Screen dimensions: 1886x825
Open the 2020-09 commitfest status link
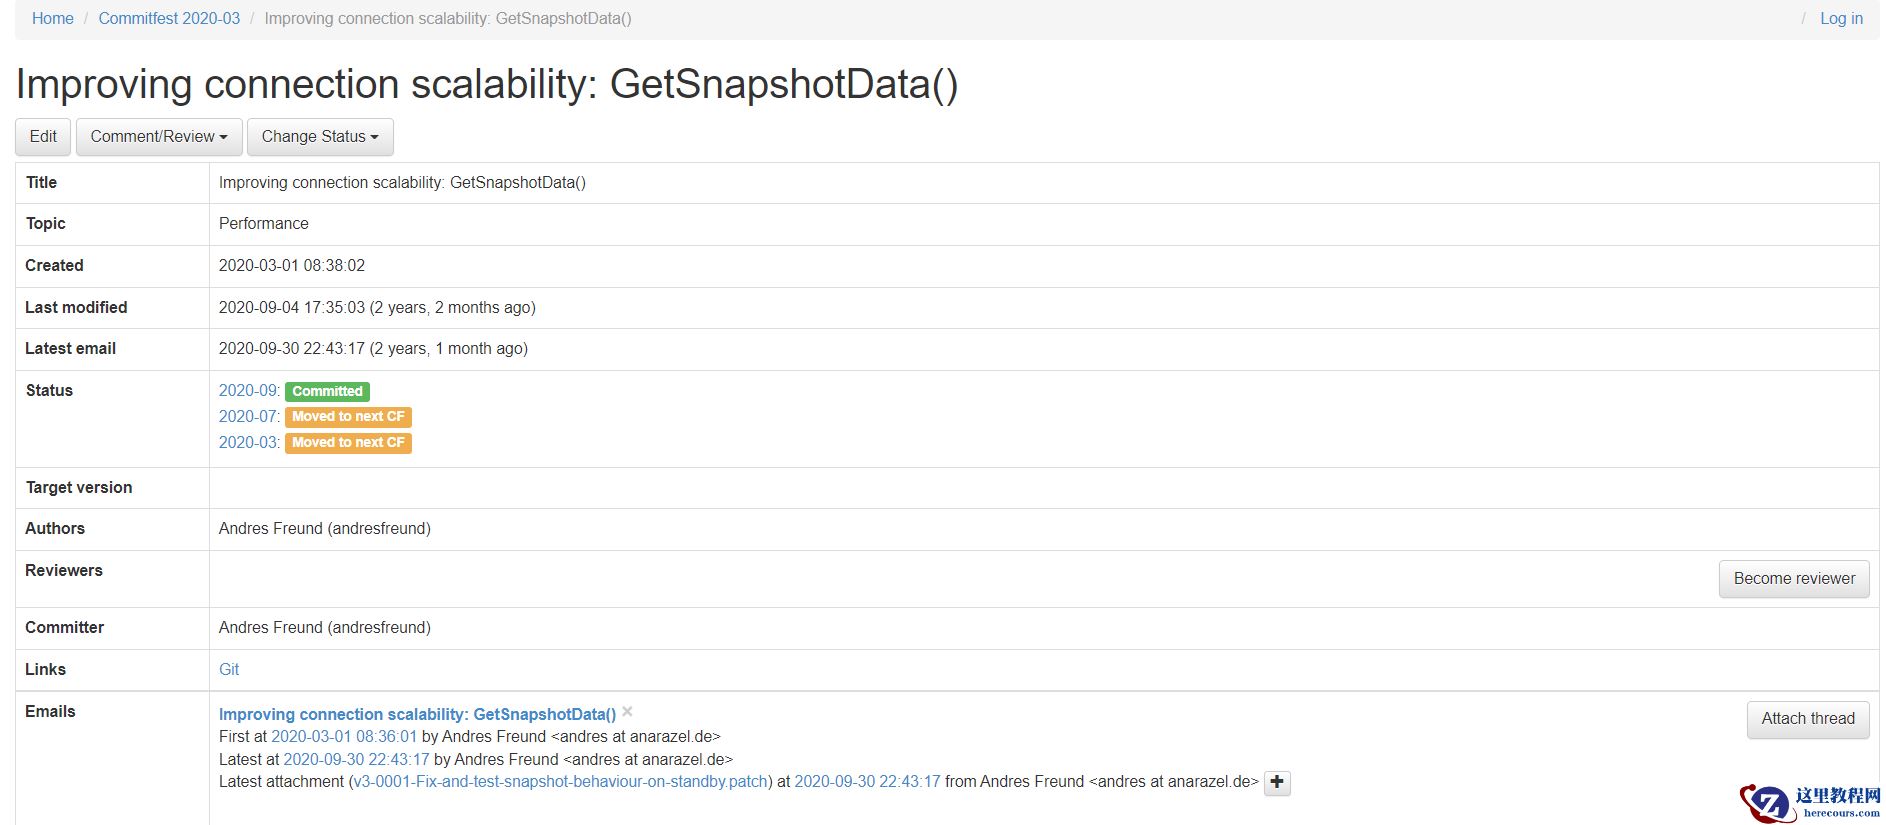[248, 391]
